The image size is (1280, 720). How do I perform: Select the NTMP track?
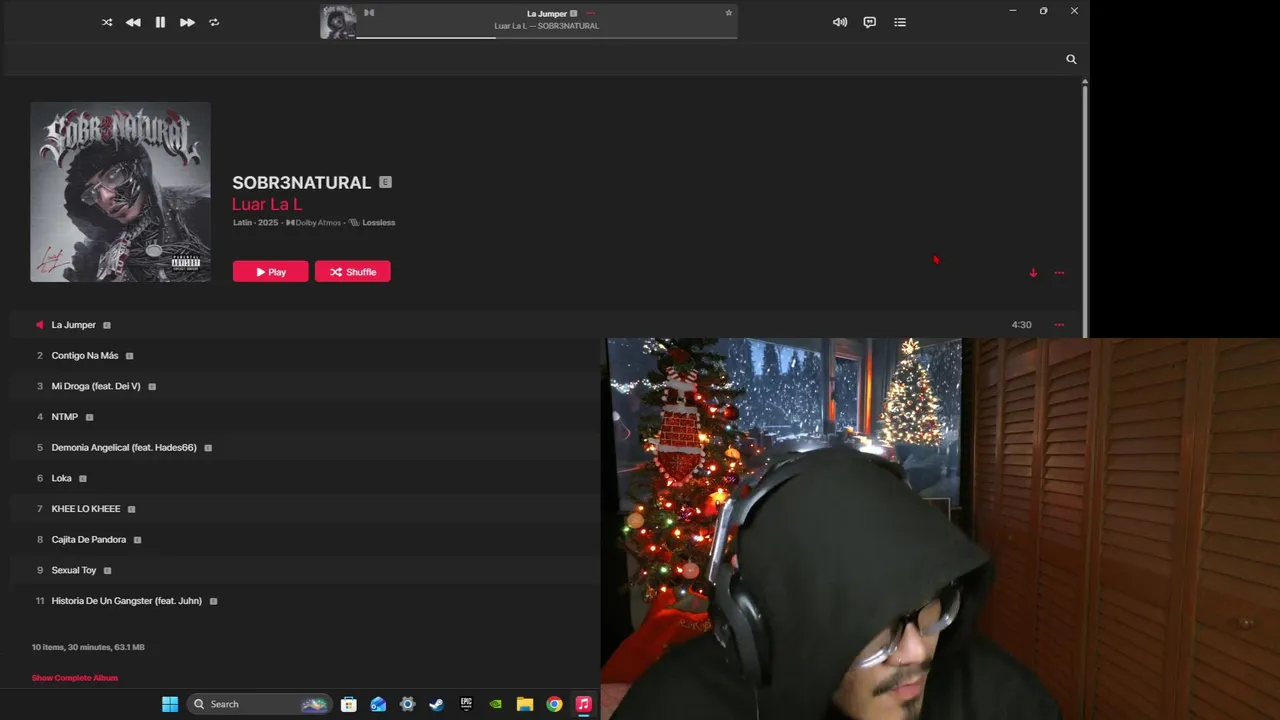[64, 417]
